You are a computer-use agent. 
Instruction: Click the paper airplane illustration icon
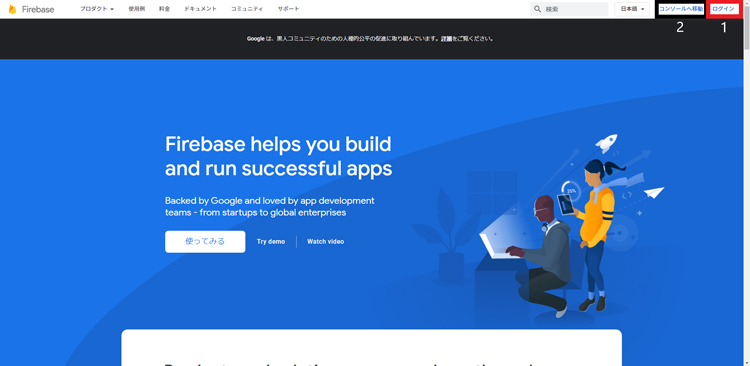point(654,192)
